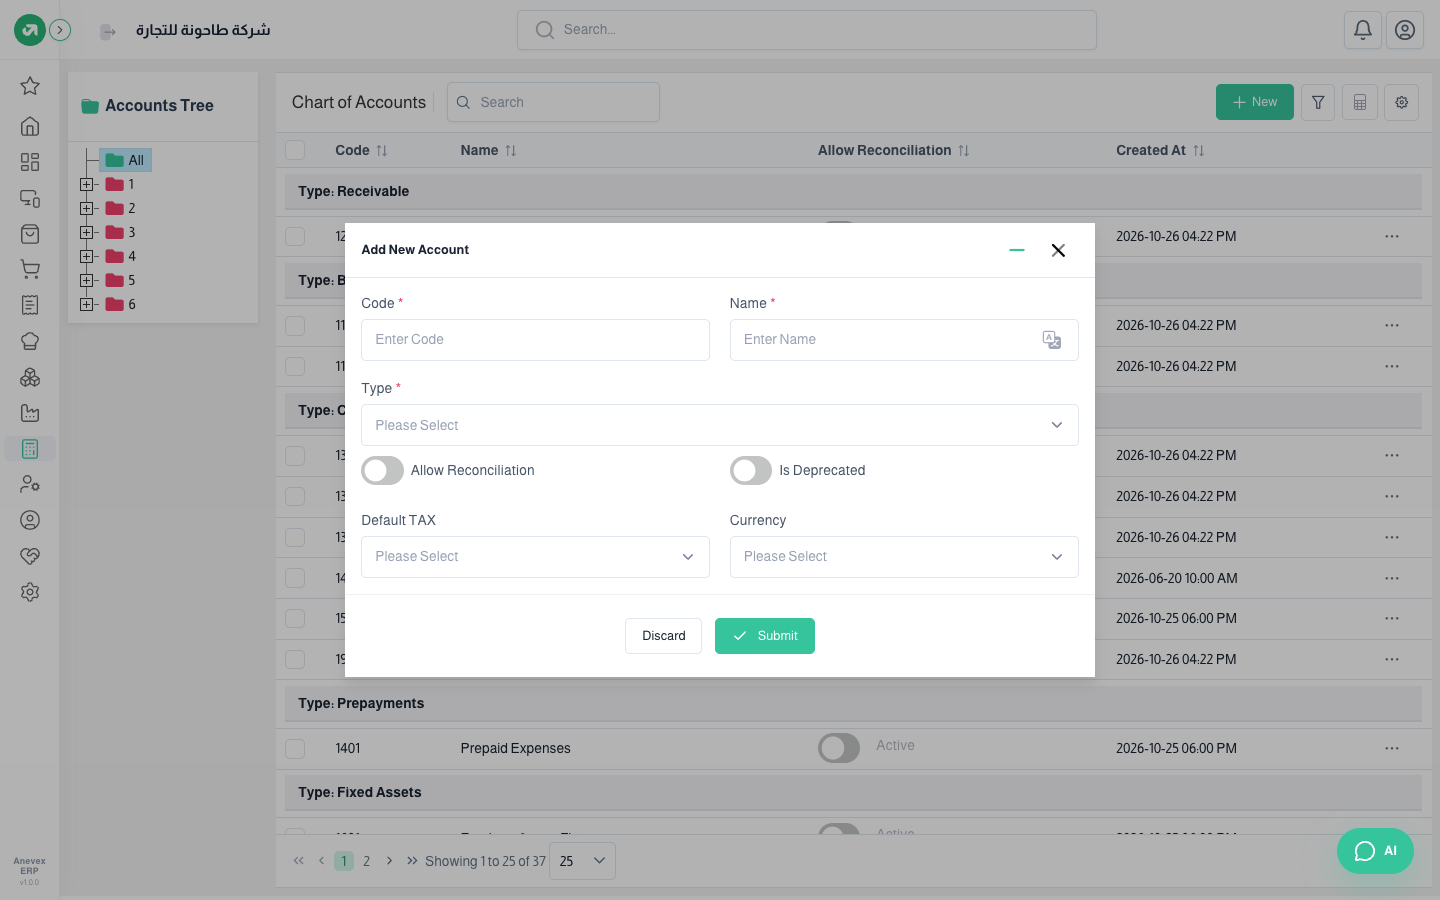Enable the Allow Reconciliation switch
The width and height of the screenshot is (1440, 900).
(x=382, y=471)
